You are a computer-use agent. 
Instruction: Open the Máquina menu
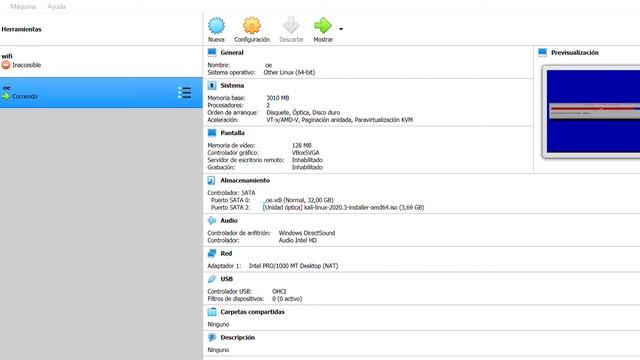(23, 7)
